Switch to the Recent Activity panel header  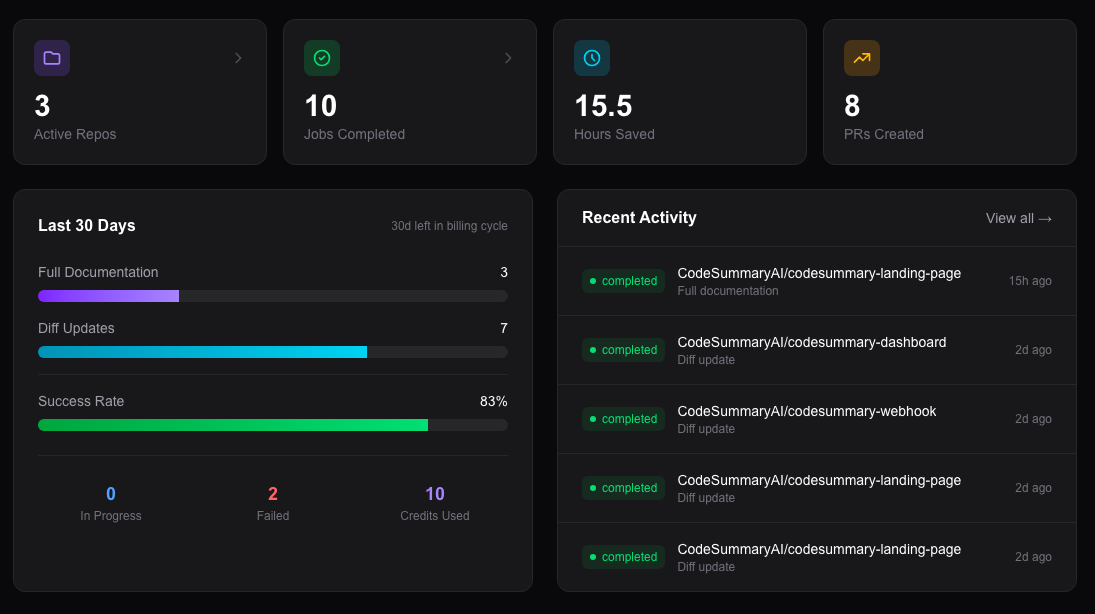click(638, 217)
